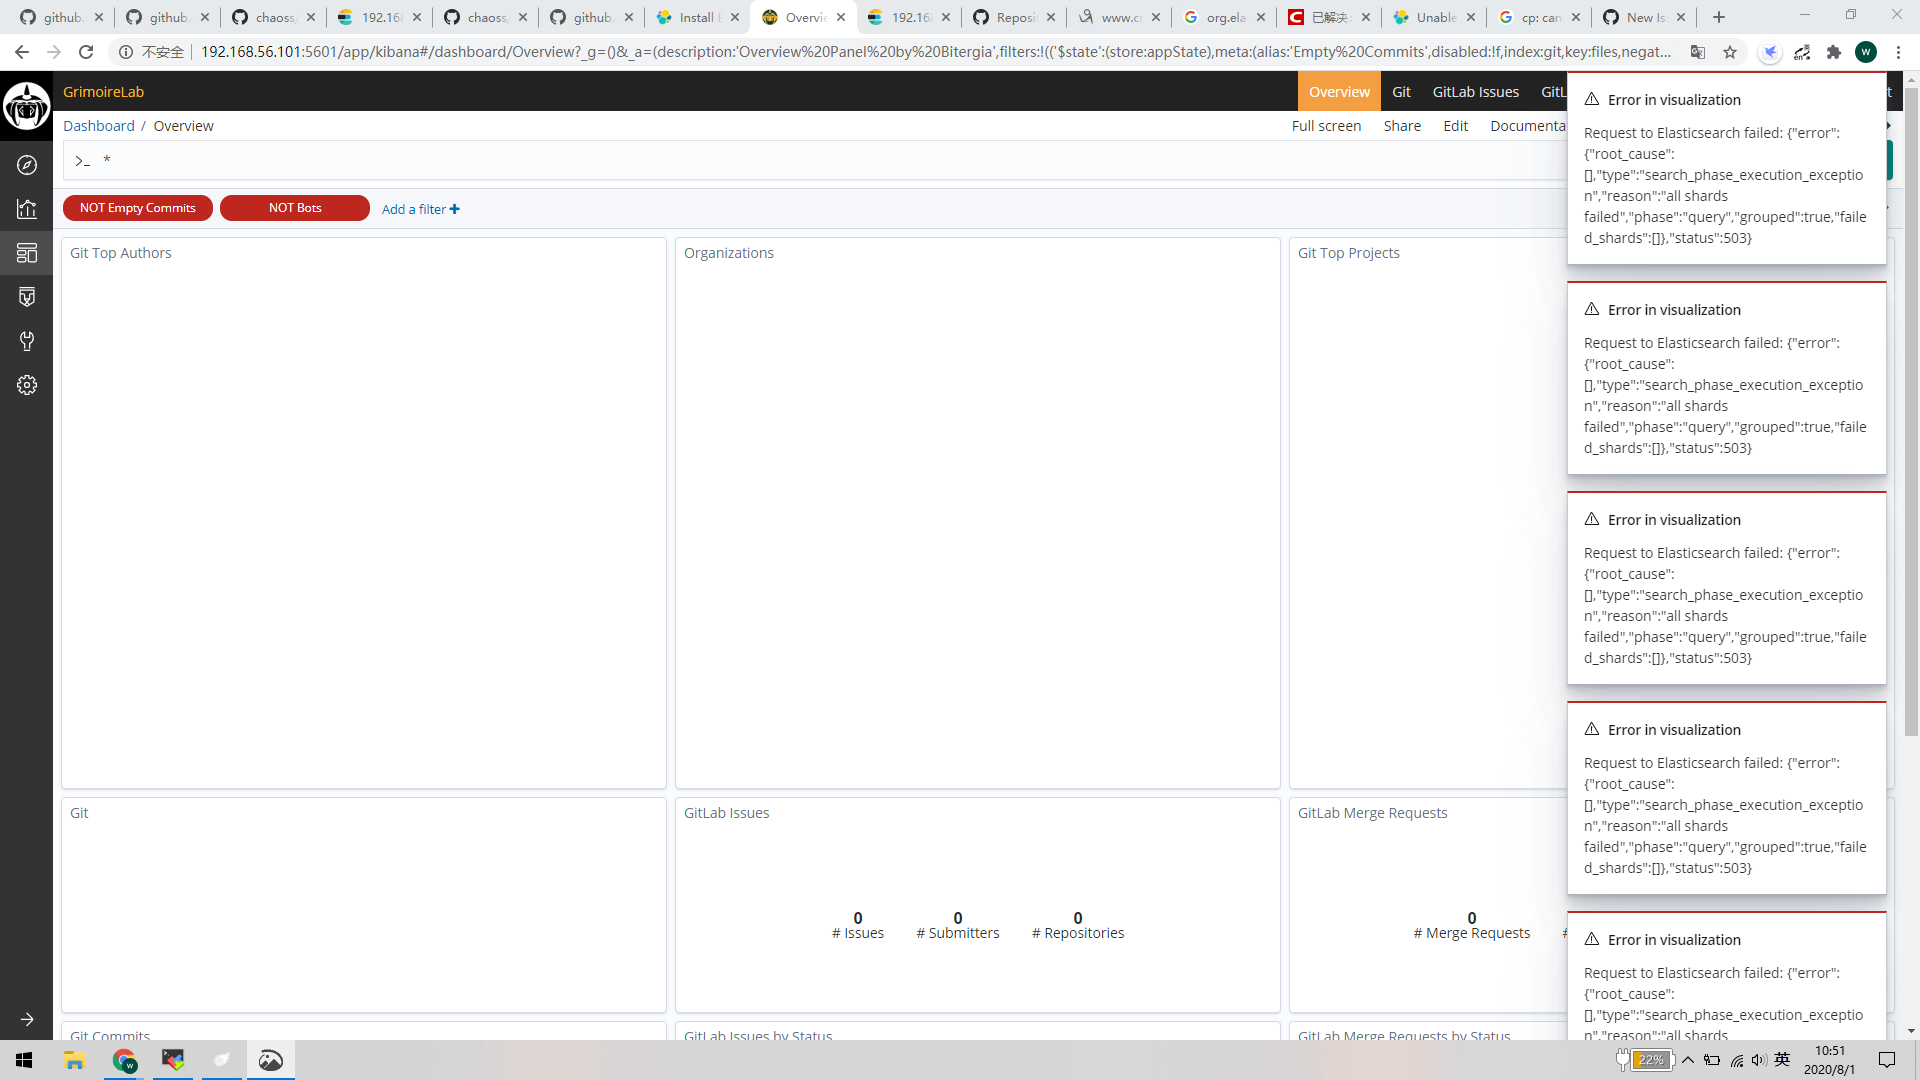Open Visualize via the chart sidebar icon
The height and width of the screenshot is (1080, 1920).
(27, 209)
